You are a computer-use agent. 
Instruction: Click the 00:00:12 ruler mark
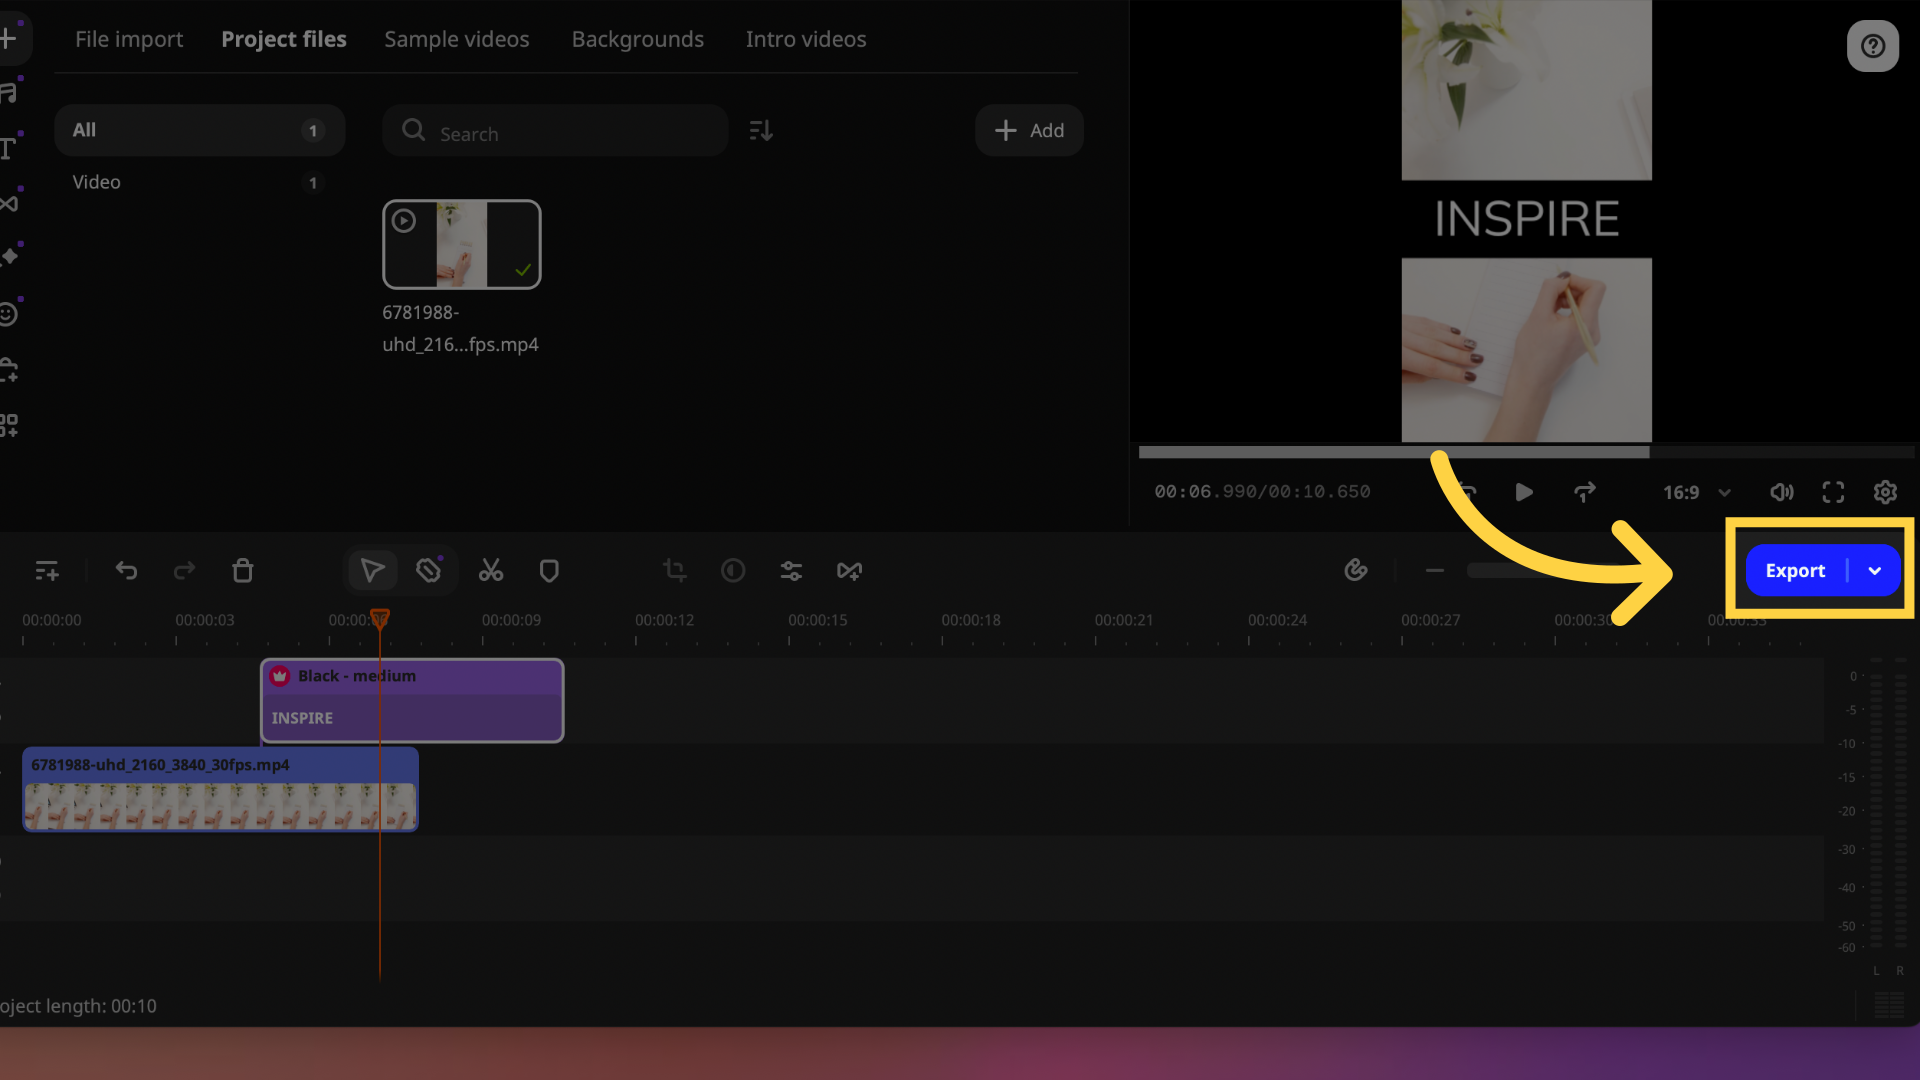[x=664, y=620]
